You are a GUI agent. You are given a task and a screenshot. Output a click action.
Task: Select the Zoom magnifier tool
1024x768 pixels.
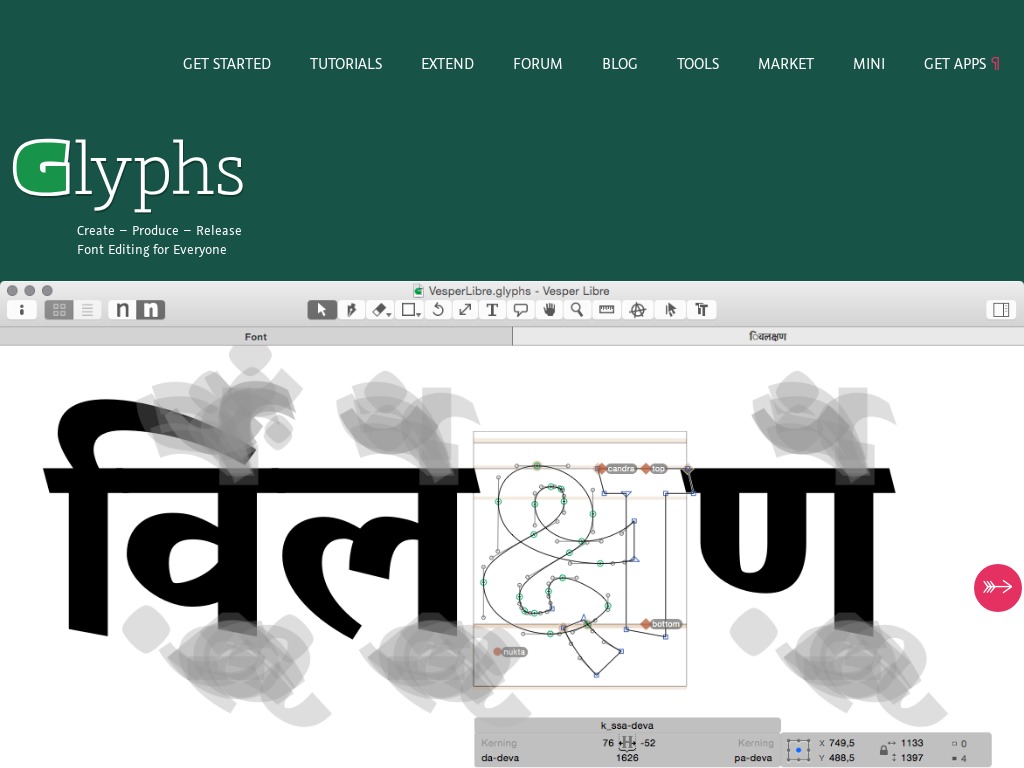click(x=577, y=310)
